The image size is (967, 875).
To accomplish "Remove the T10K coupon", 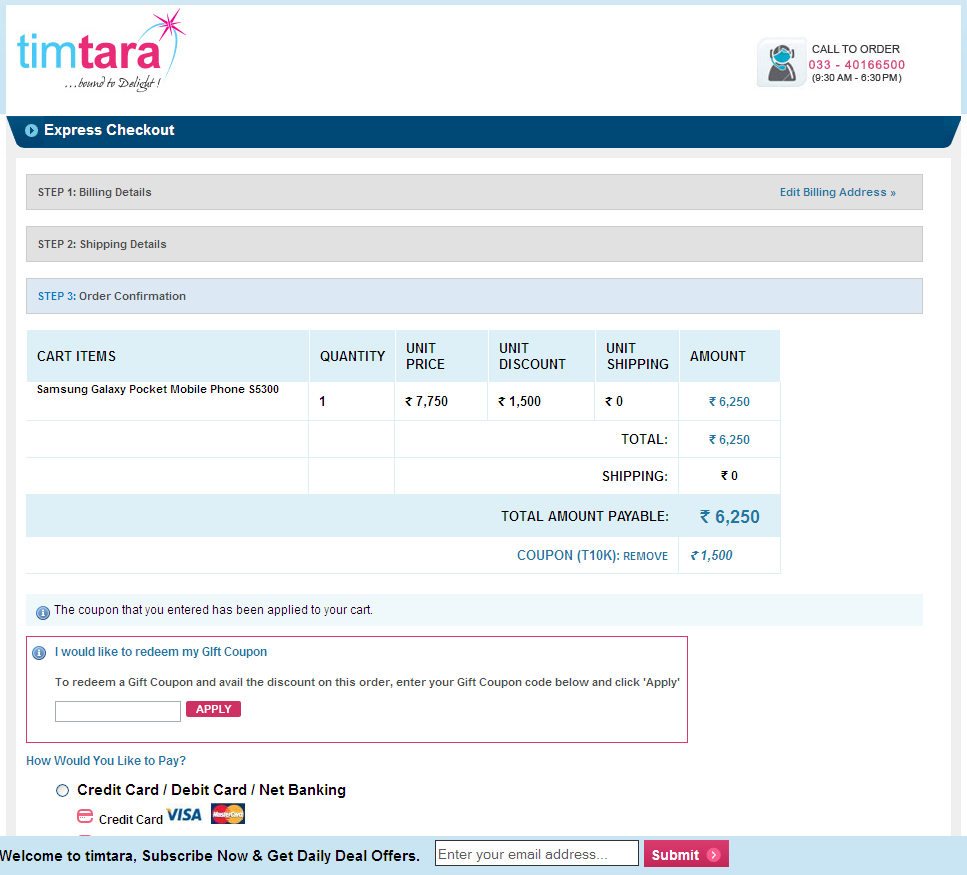I will (645, 556).
